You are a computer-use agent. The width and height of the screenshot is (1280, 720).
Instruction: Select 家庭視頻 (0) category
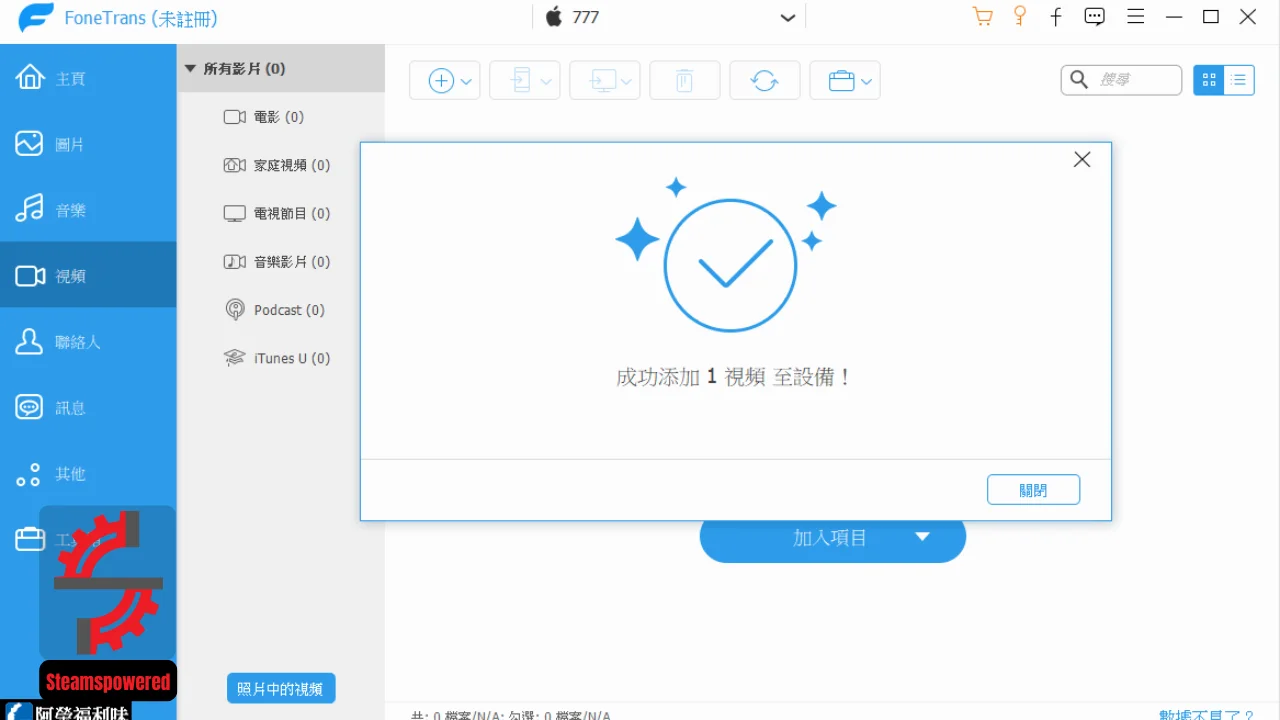click(277, 165)
